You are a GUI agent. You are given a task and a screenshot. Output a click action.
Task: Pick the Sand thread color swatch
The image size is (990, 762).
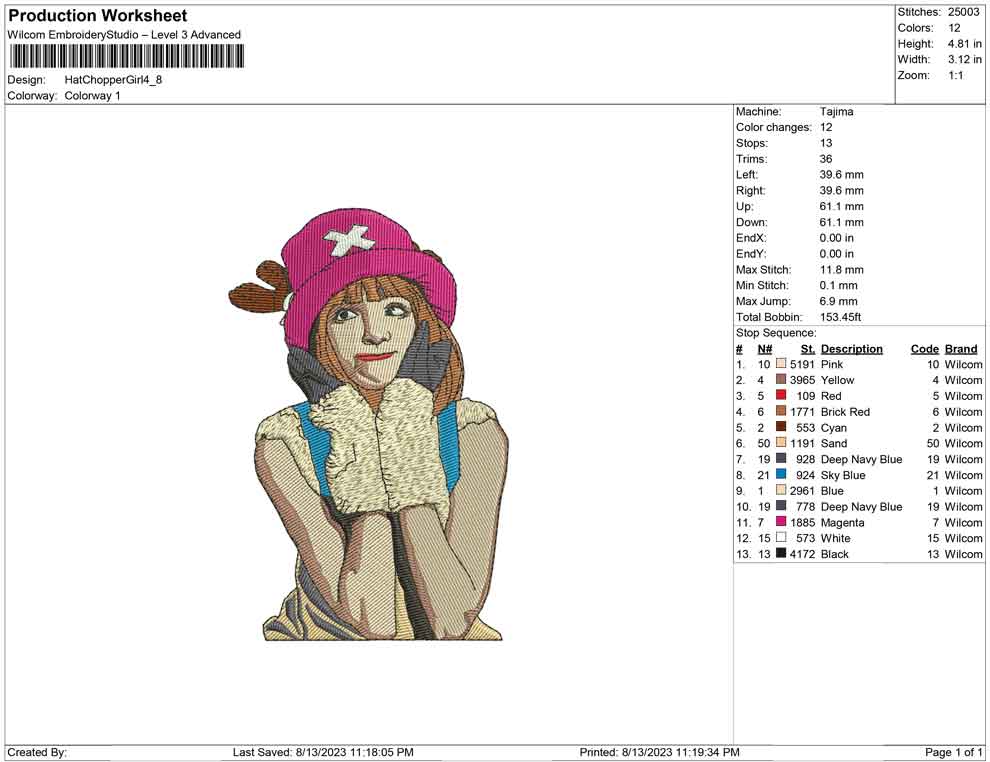(781, 443)
